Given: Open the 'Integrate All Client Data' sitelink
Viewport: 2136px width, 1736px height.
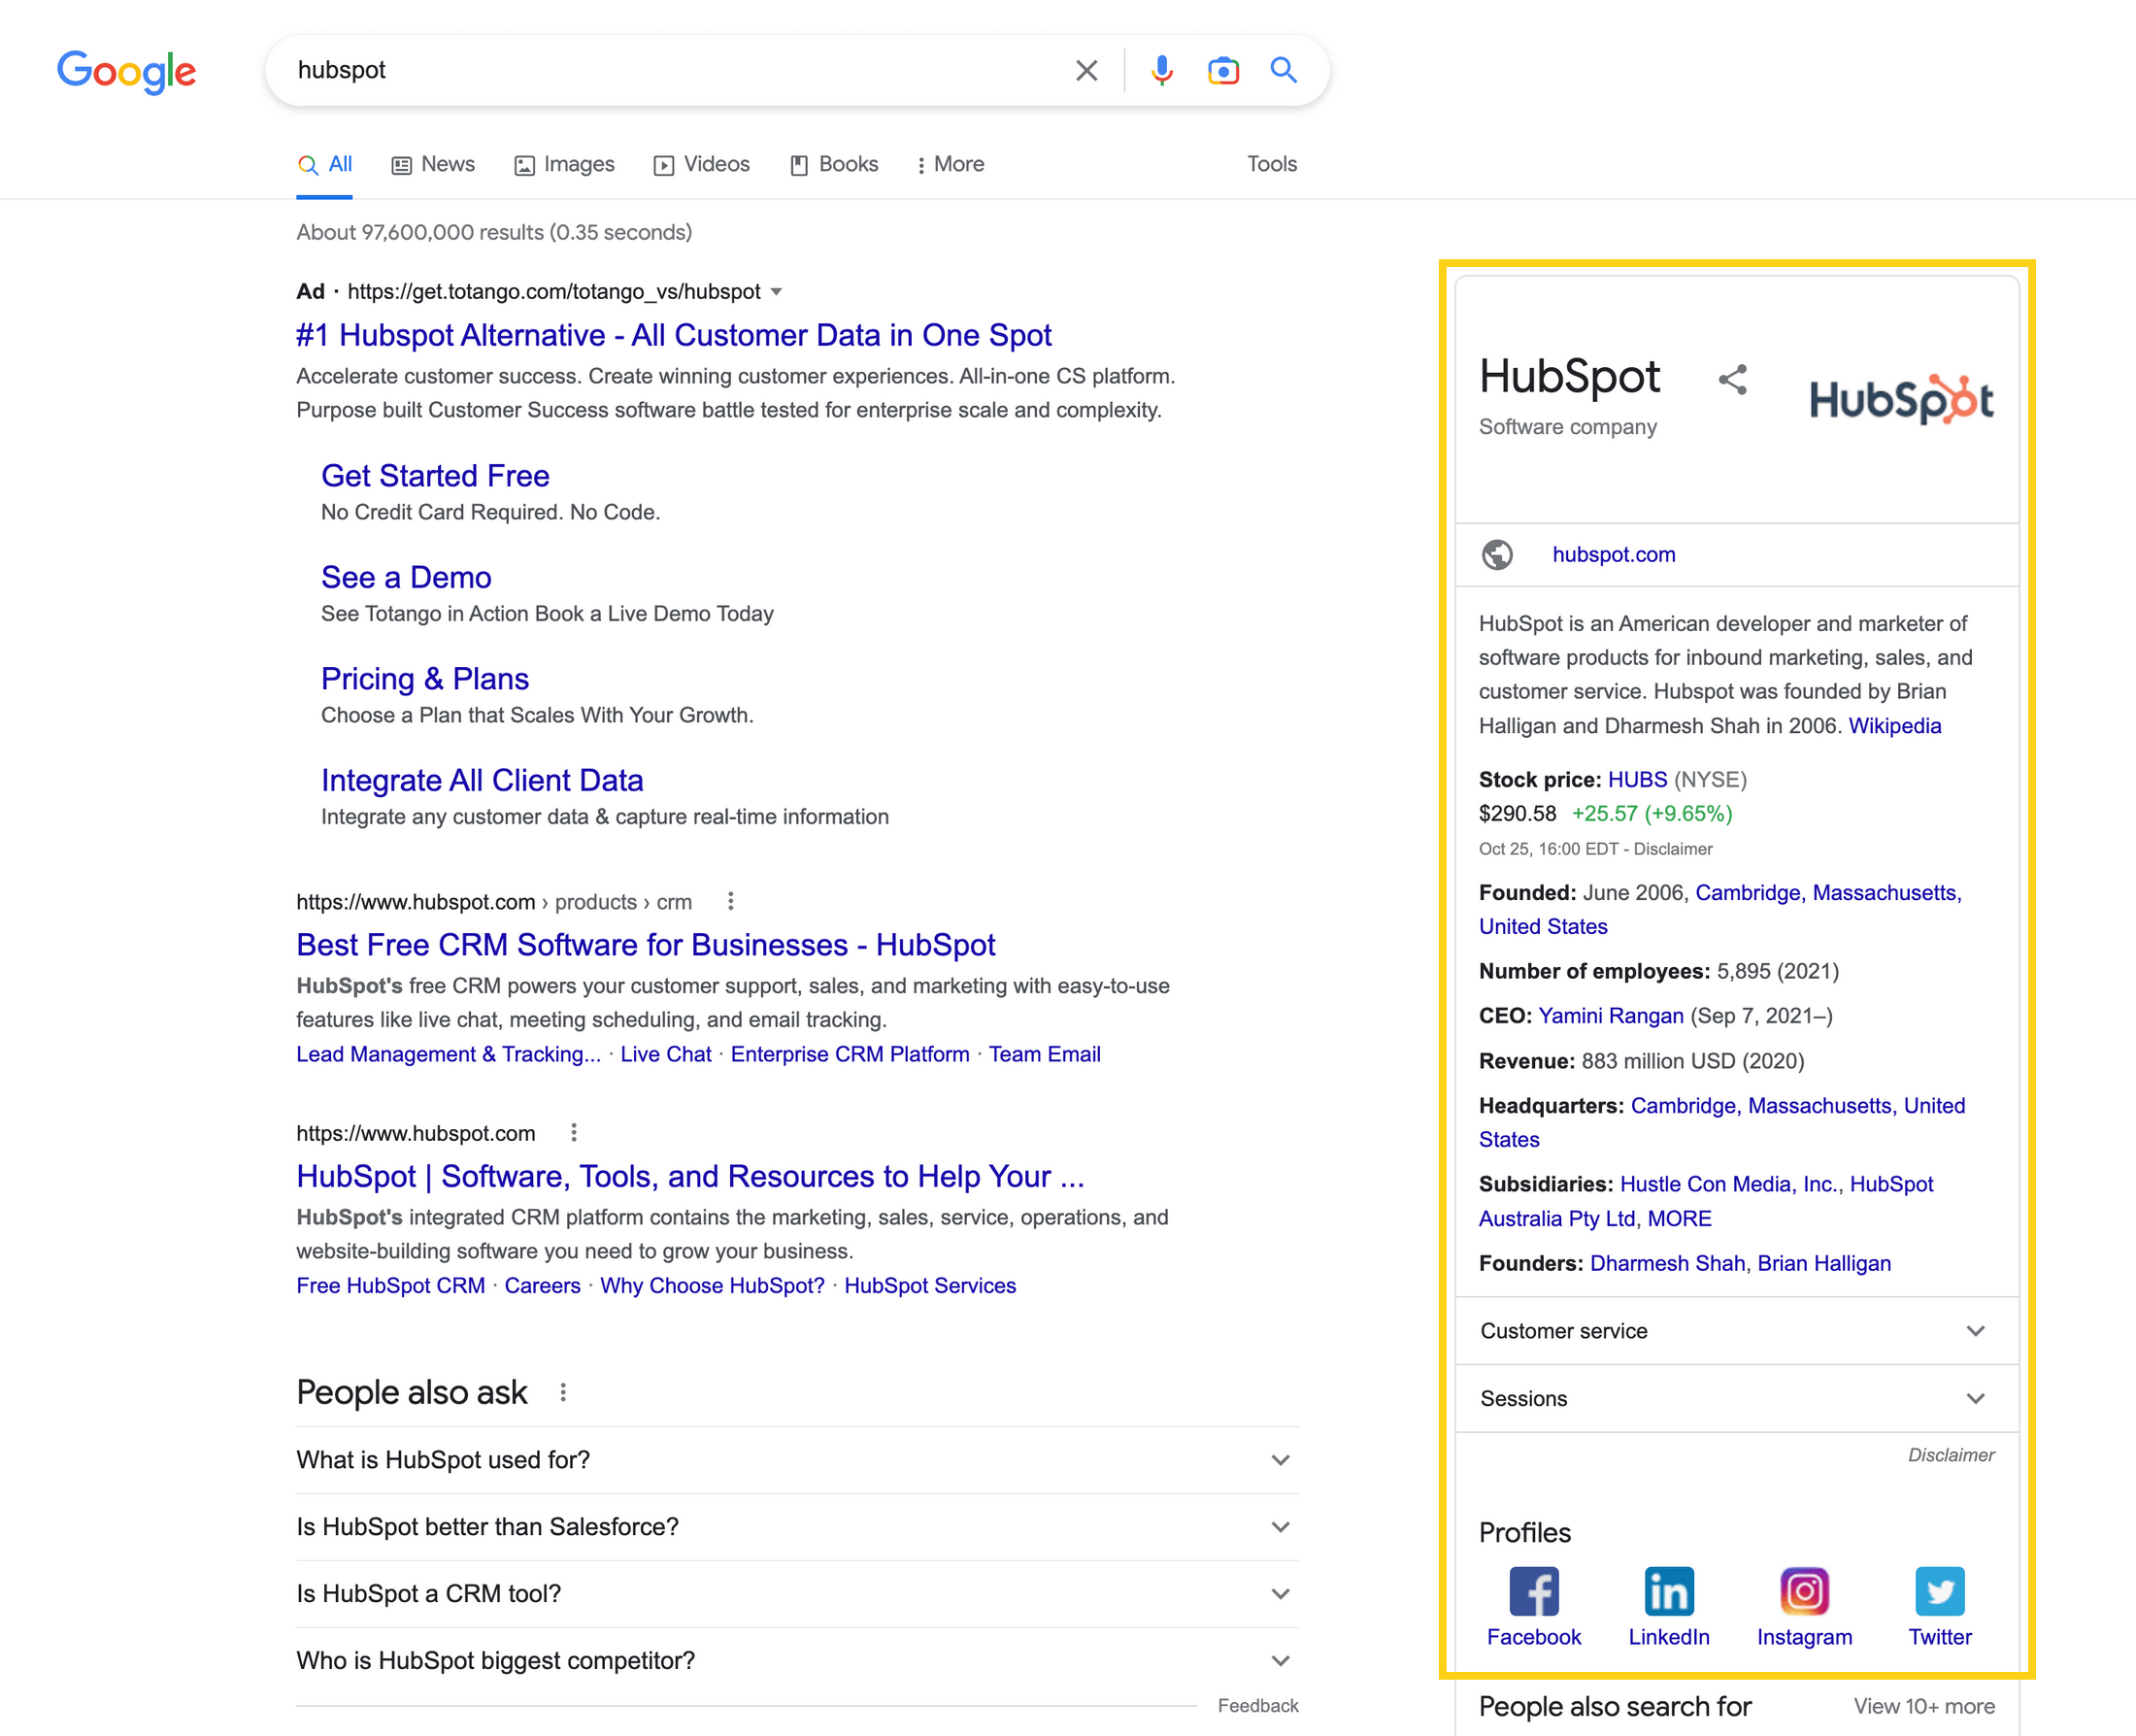Looking at the screenshot, I should pyautogui.click(x=482, y=781).
